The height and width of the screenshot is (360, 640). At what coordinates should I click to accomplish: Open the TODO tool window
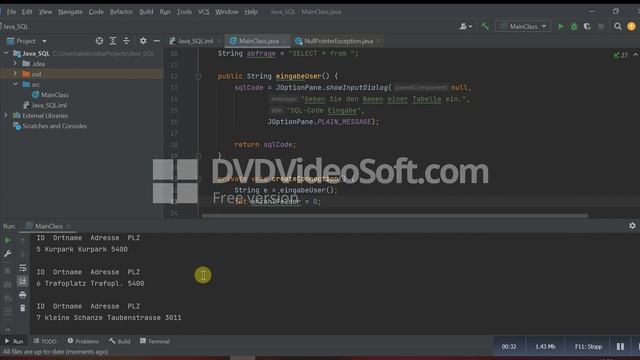[45, 341]
